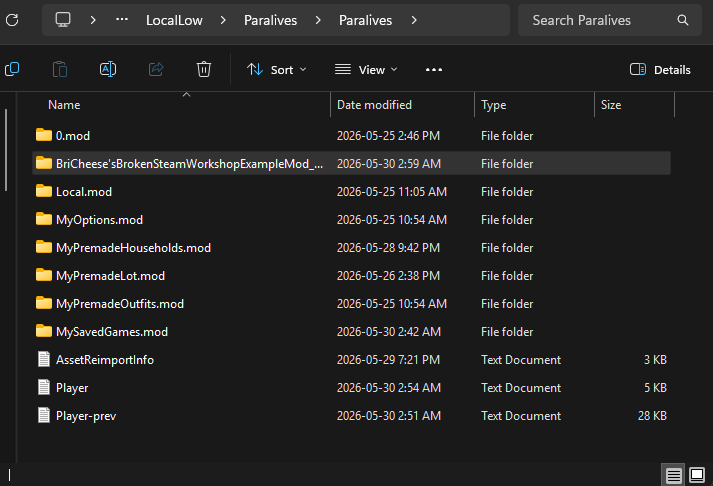
Task: Select BriCheese'sBrokenSteamWorkshopExampleMod folder icon
Action: tap(44, 163)
